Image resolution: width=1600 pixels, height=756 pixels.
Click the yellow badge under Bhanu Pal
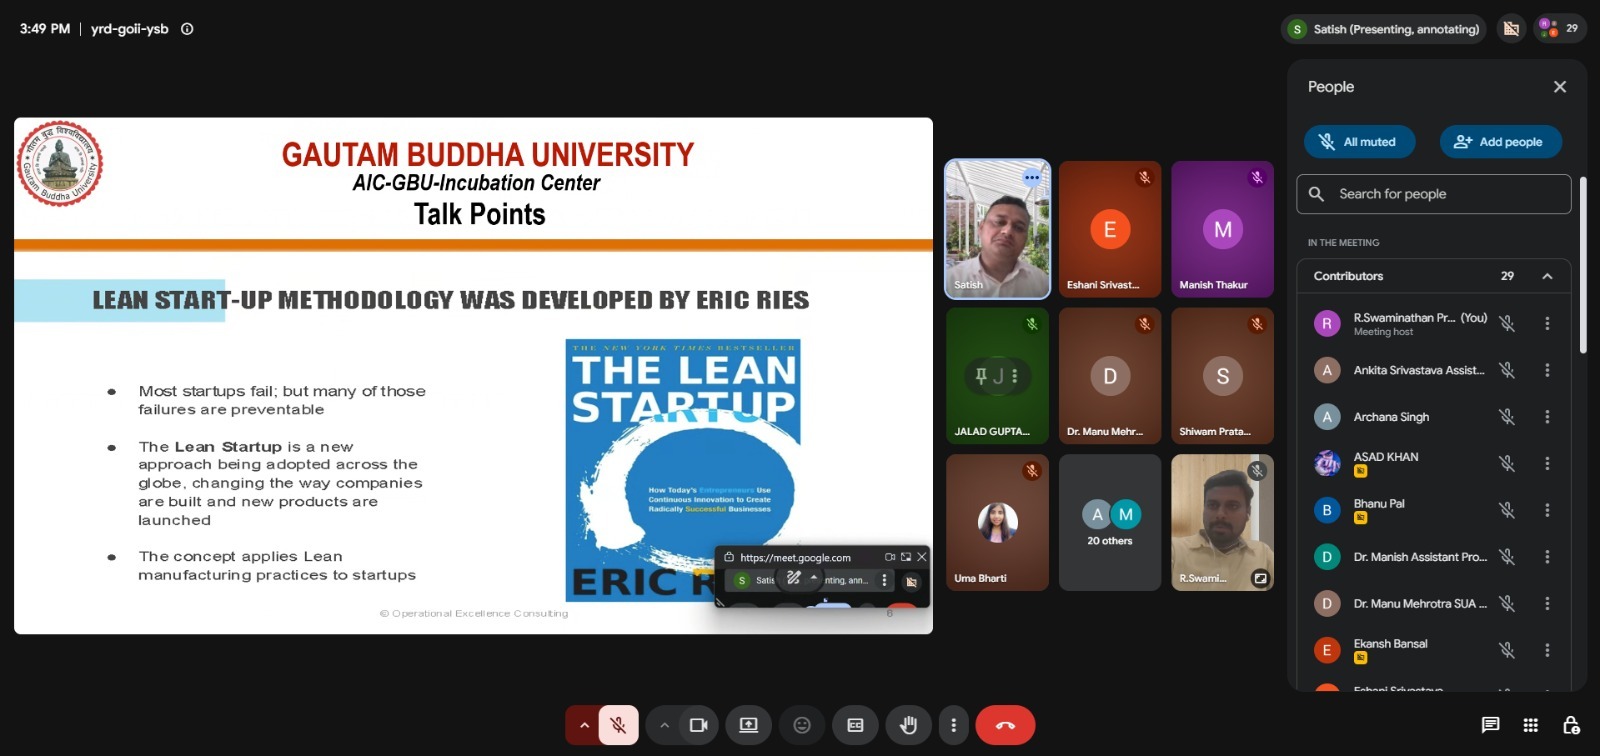[1360, 518]
